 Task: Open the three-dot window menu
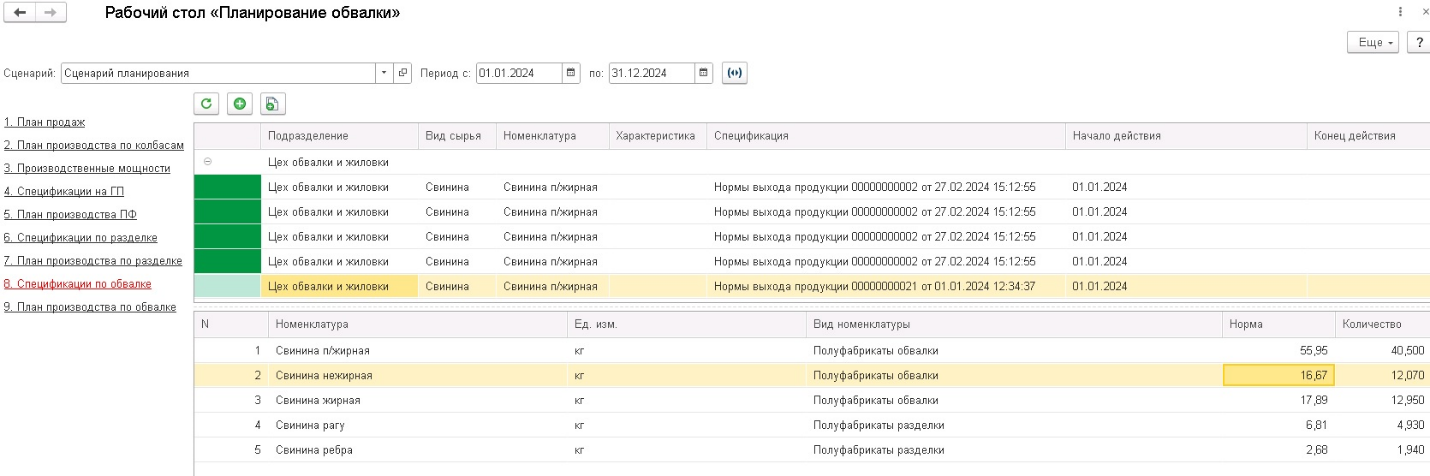point(1399,11)
